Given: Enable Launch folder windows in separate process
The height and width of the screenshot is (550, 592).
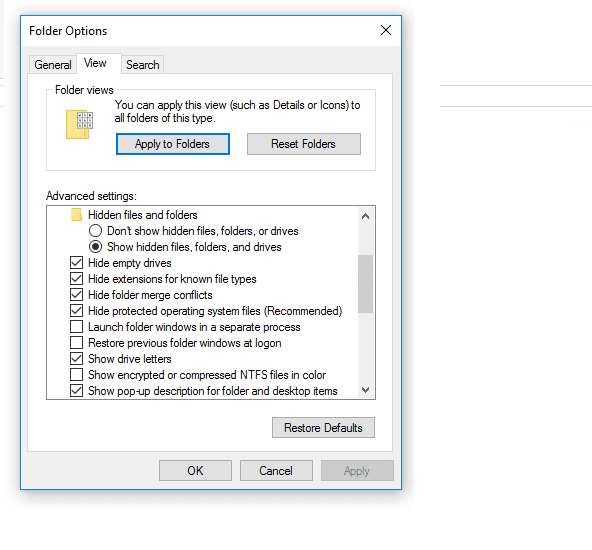Looking at the screenshot, I should coord(77,327).
